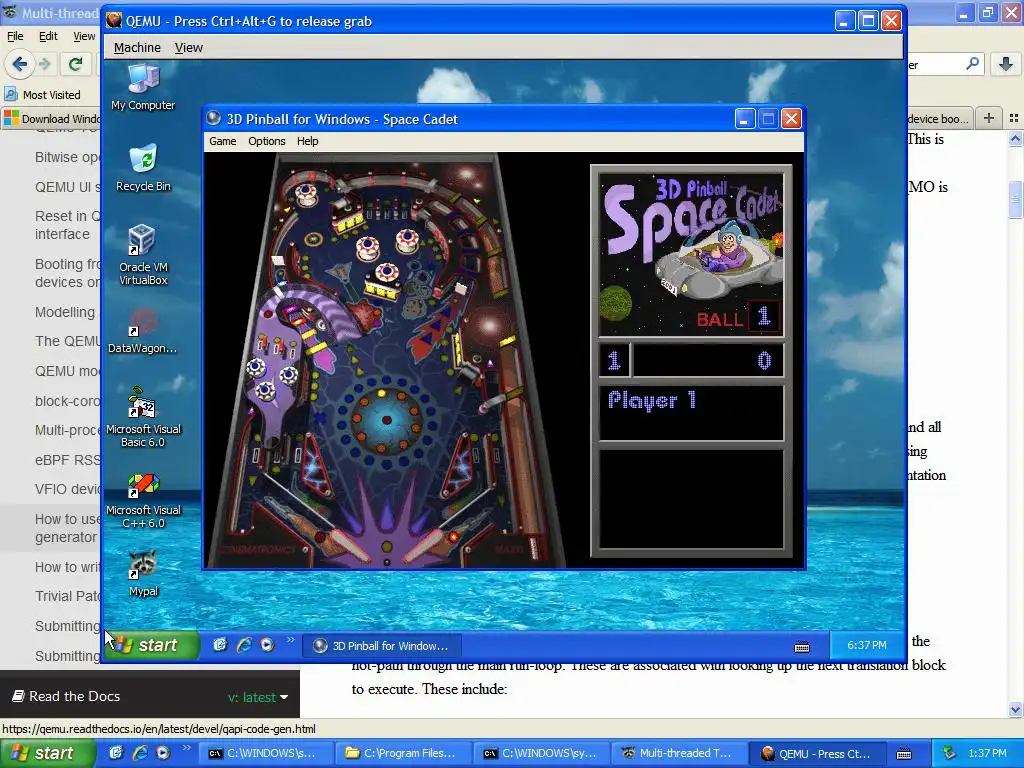Screen dimensions: 1024x768
Task: Click the Read the Docs book icon
Action: tap(18, 696)
